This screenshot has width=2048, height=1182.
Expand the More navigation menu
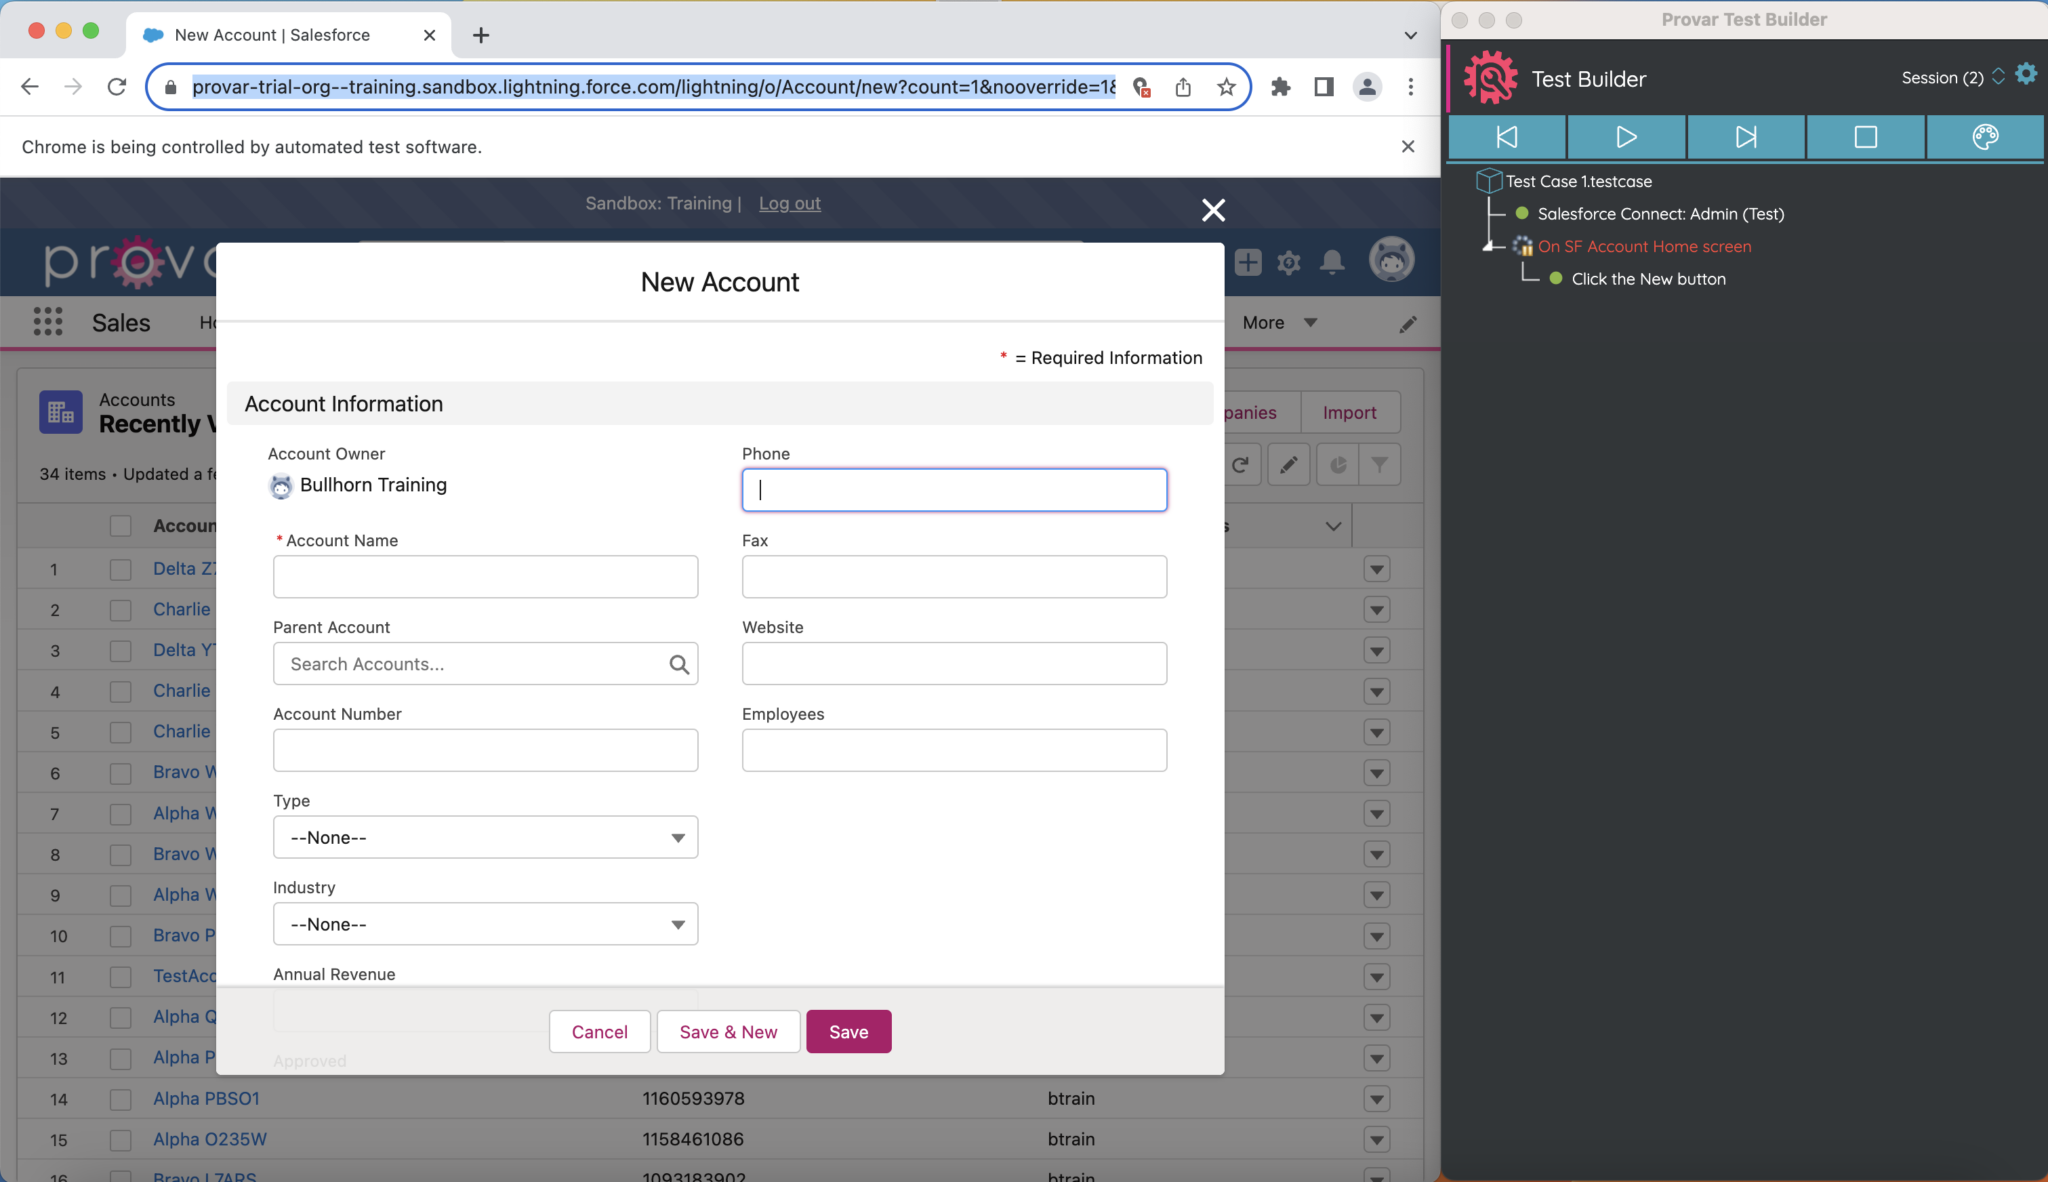pyautogui.click(x=1280, y=323)
